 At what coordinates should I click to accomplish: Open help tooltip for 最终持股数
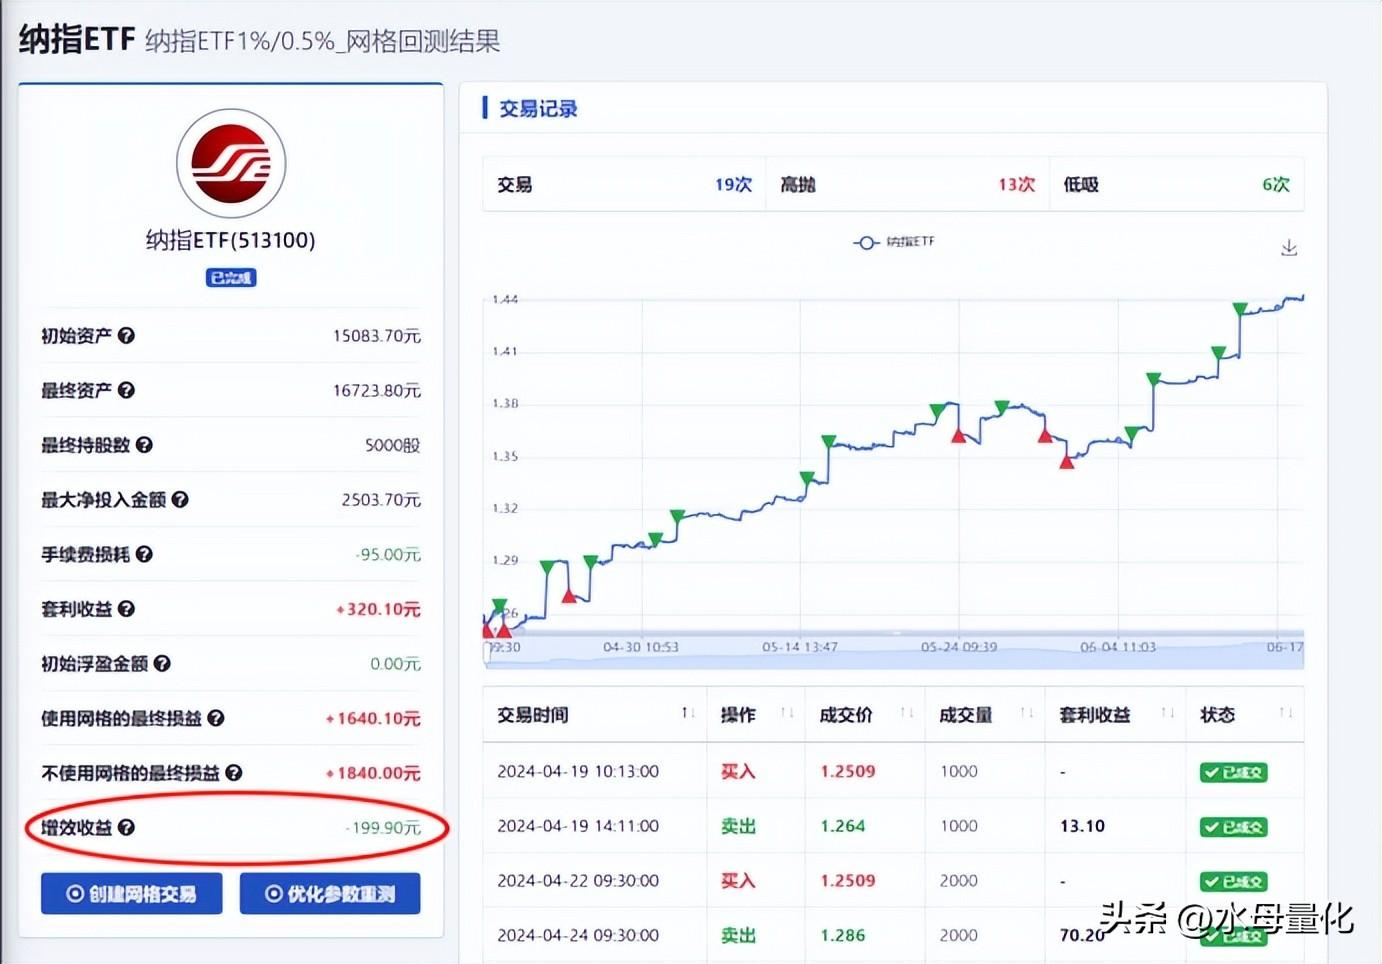point(144,445)
